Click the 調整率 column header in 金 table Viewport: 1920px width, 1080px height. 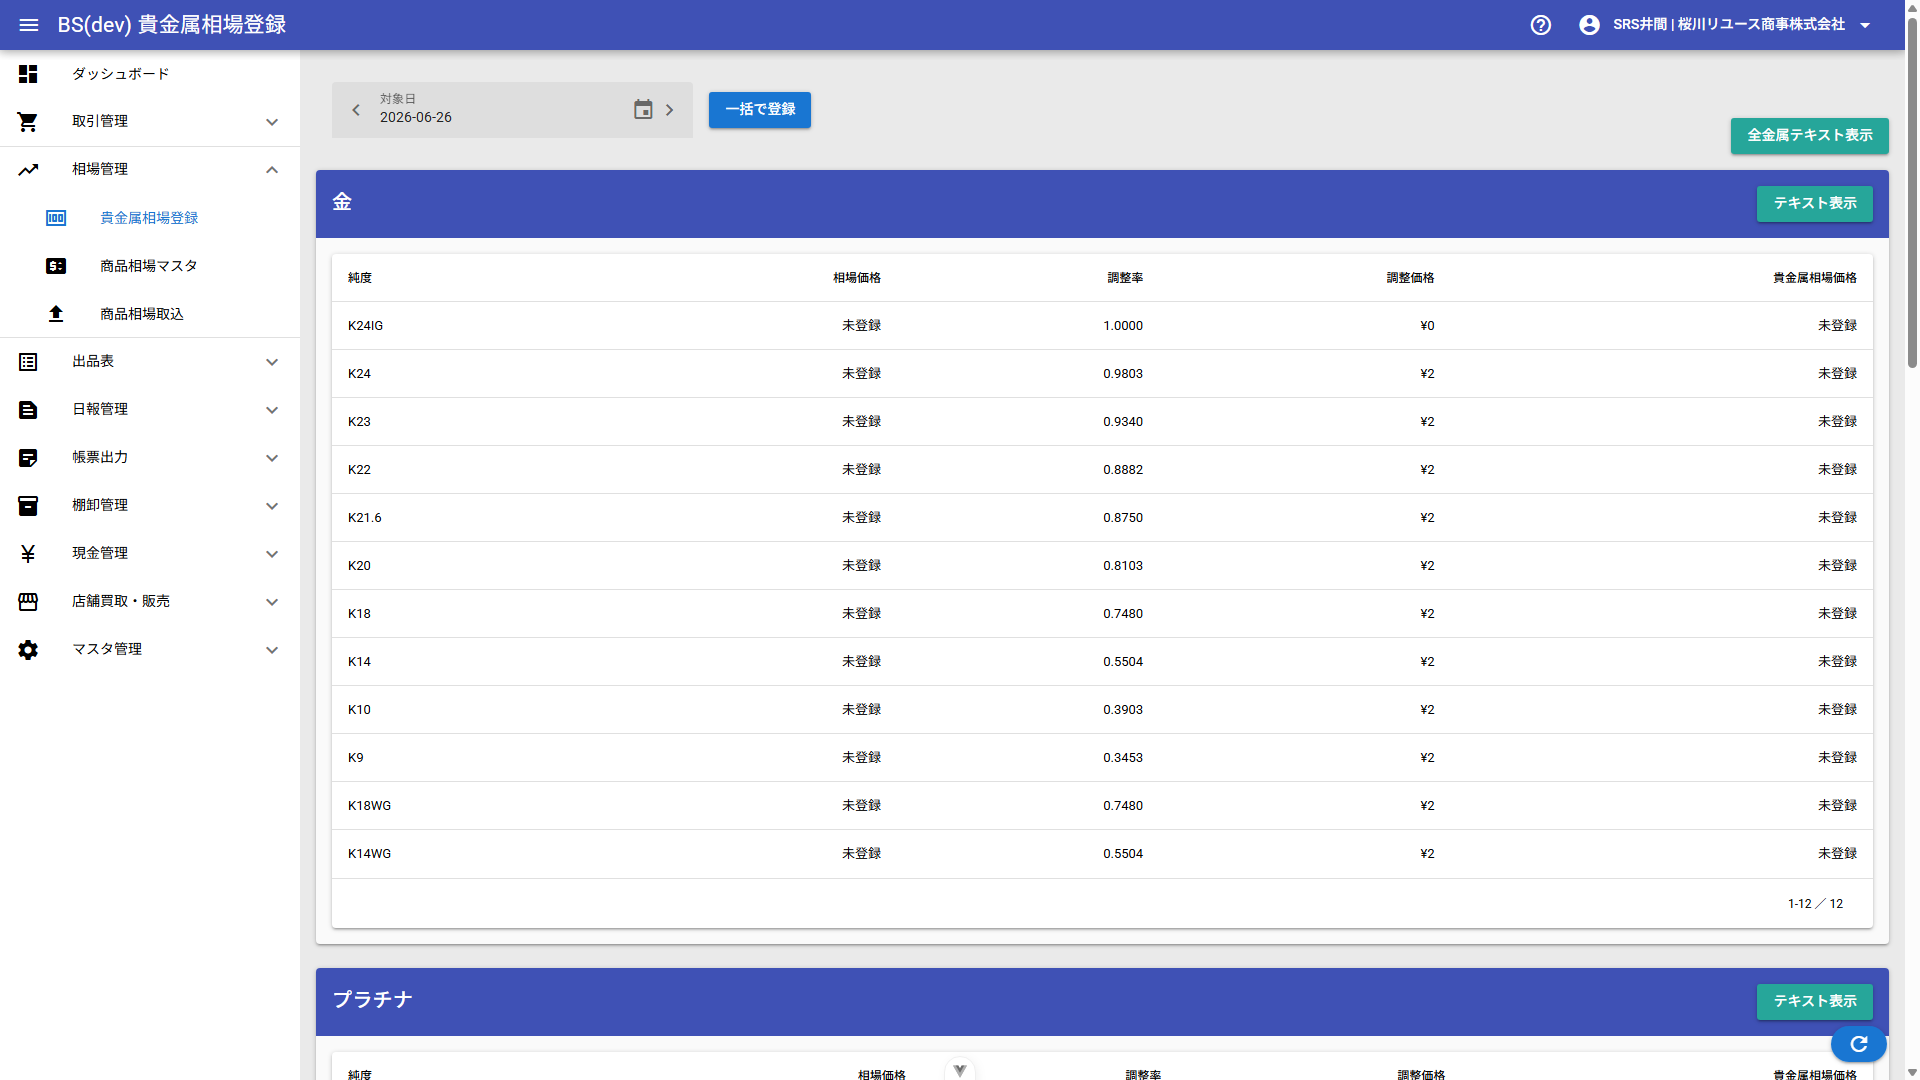[x=1125, y=278]
